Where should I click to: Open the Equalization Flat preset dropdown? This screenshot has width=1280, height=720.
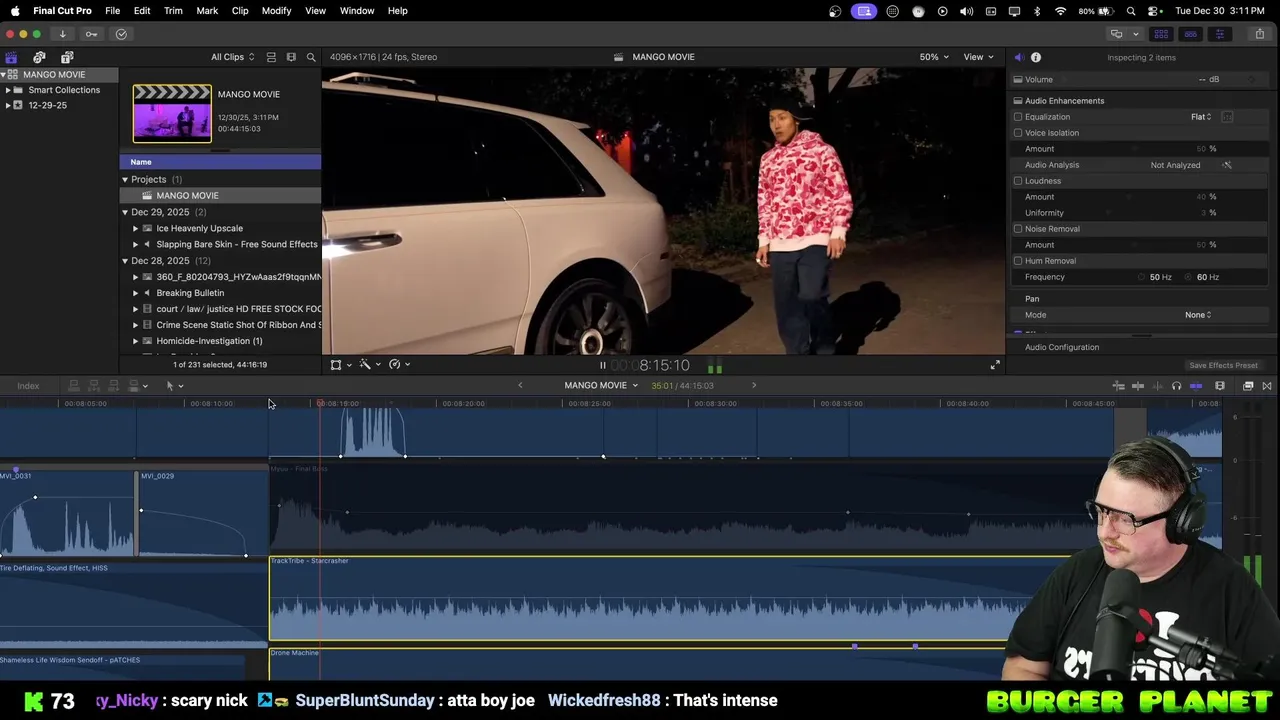[1201, 117]
